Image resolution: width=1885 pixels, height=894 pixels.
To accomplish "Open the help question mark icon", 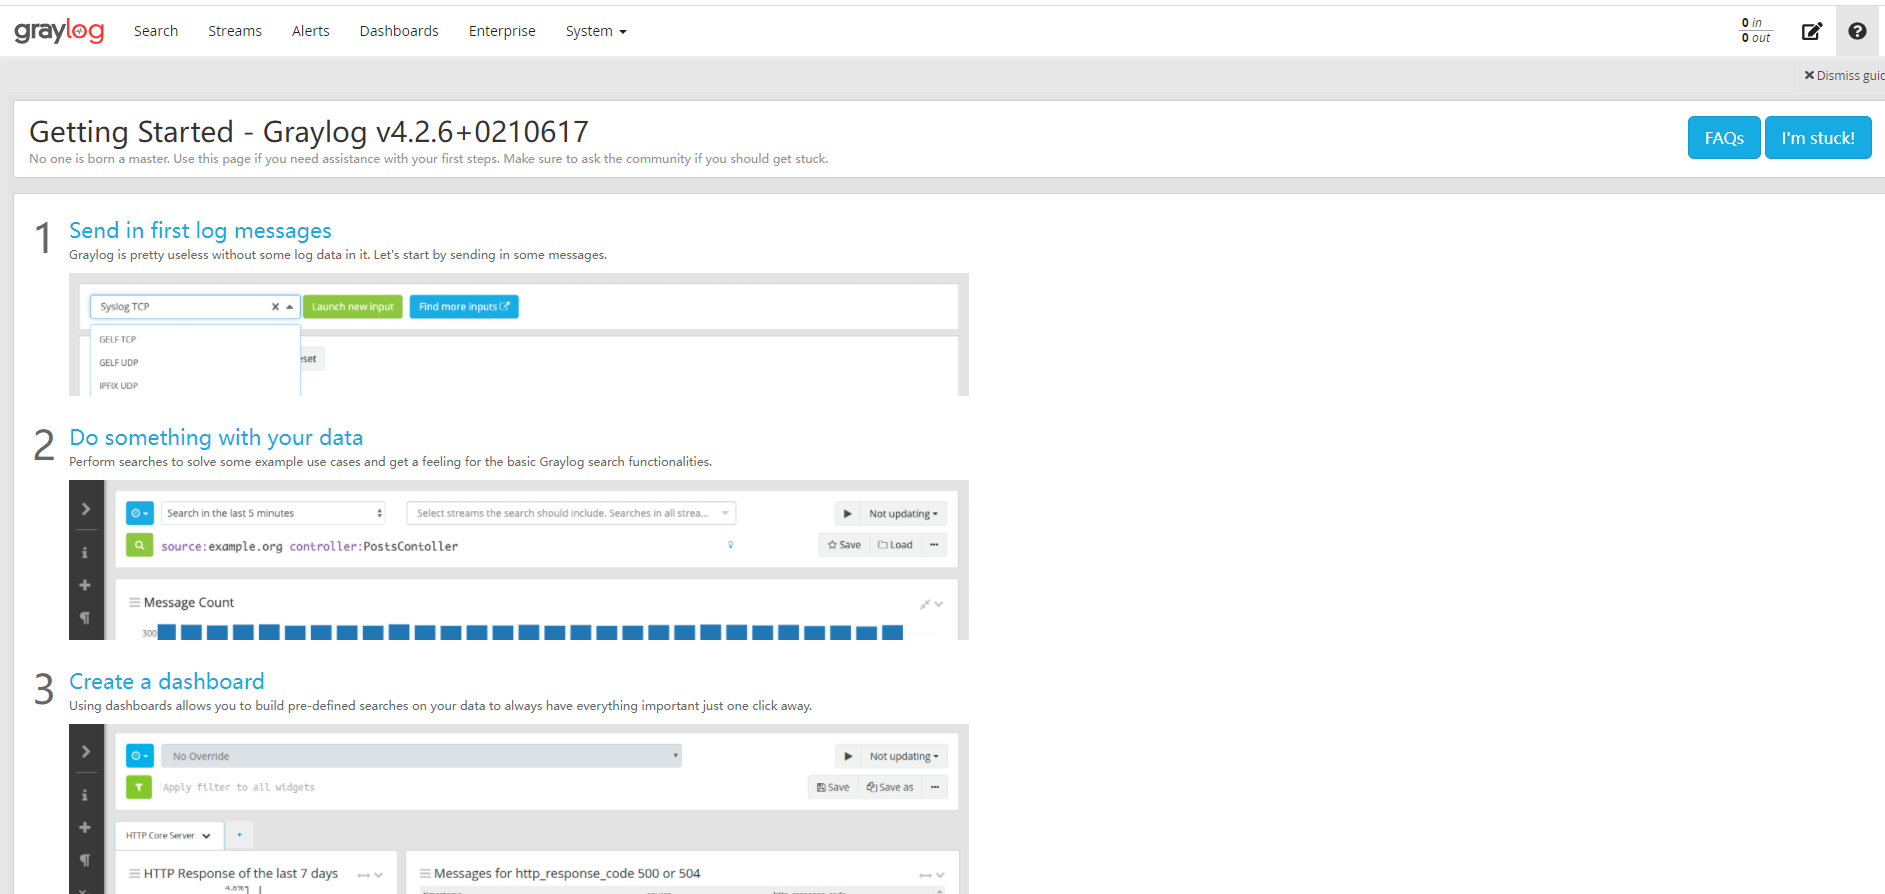I will (1857, 31).
